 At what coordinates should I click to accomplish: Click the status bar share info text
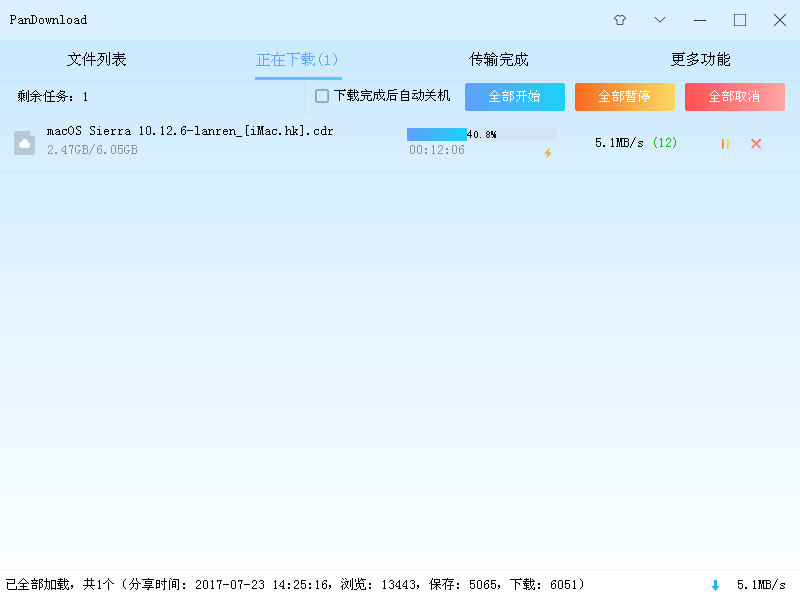[x=295, y=584]
